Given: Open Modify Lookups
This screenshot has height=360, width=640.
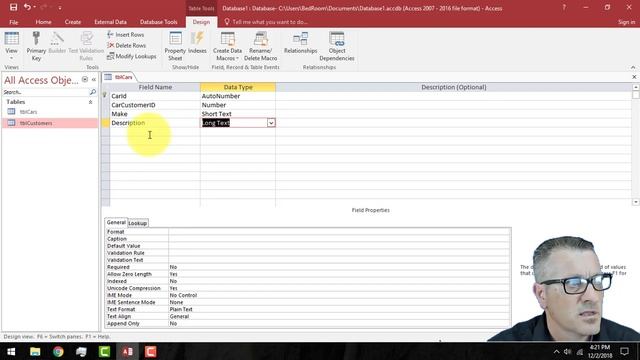Looking at the screenshot, I should [x=131, y=56].
